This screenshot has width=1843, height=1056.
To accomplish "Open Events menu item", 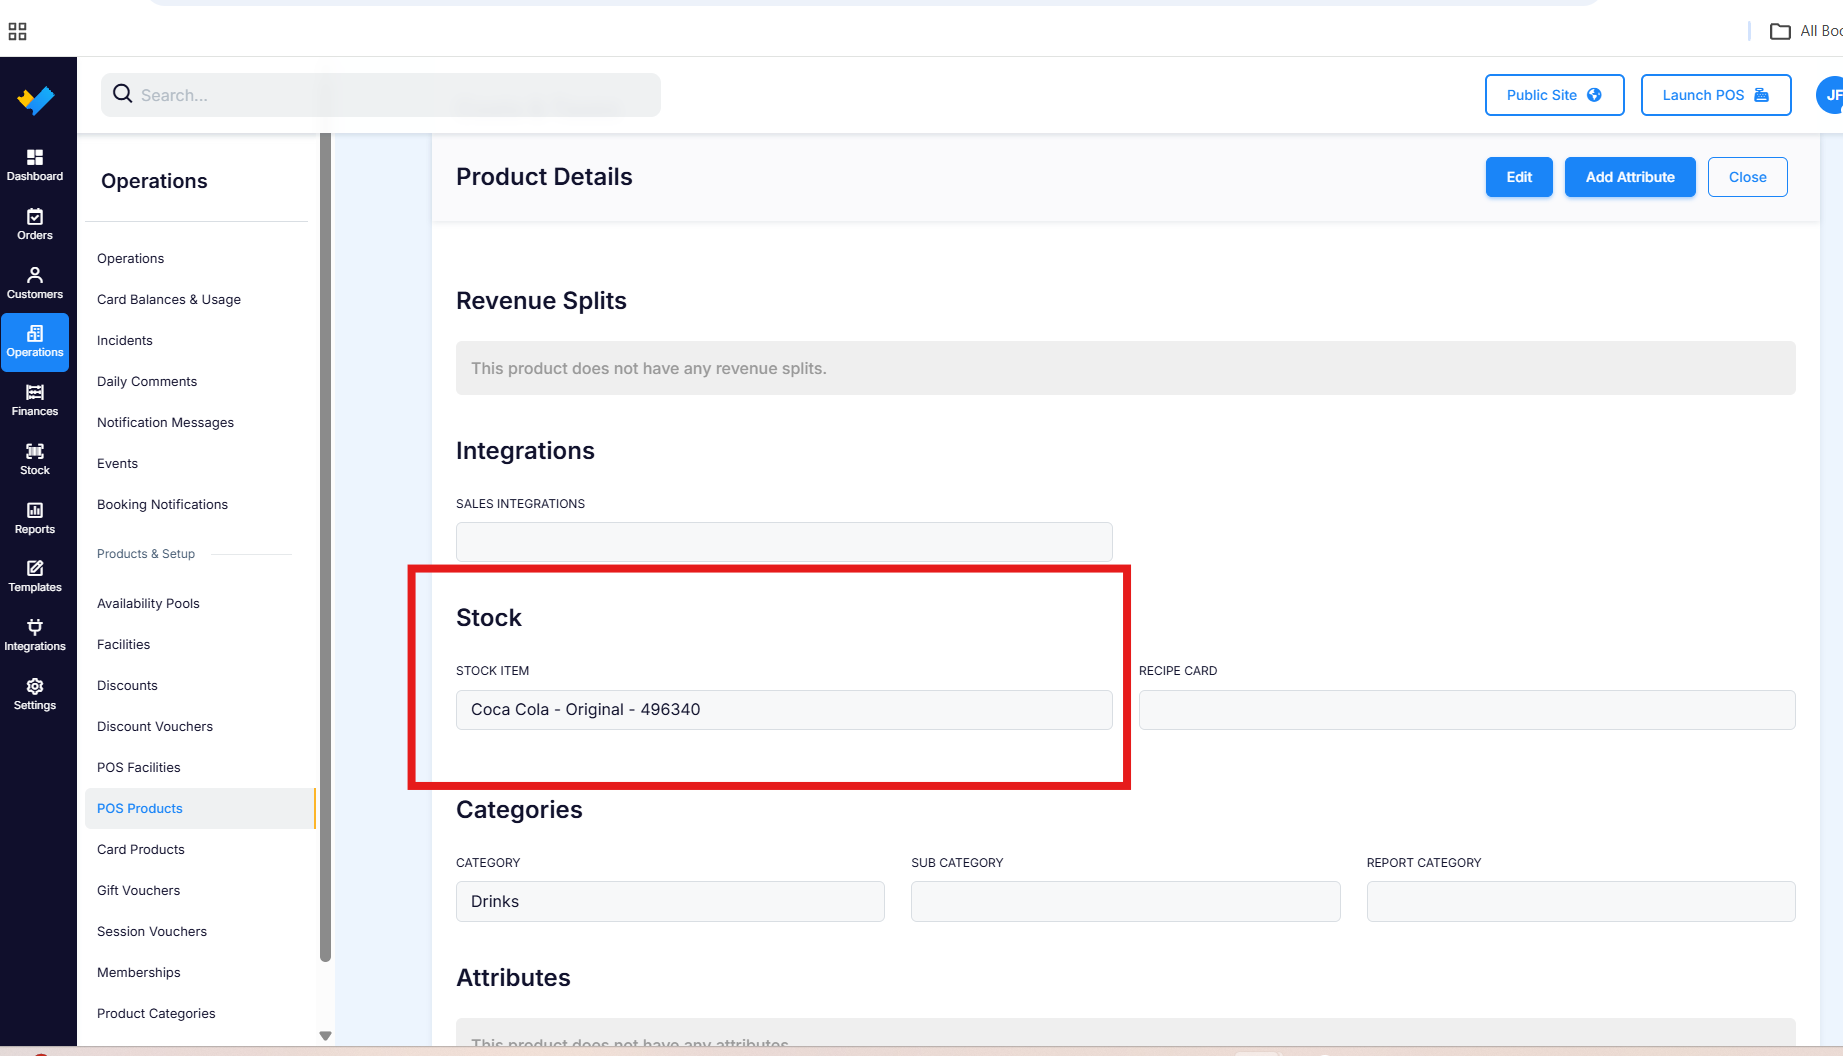I will (117, 463).
